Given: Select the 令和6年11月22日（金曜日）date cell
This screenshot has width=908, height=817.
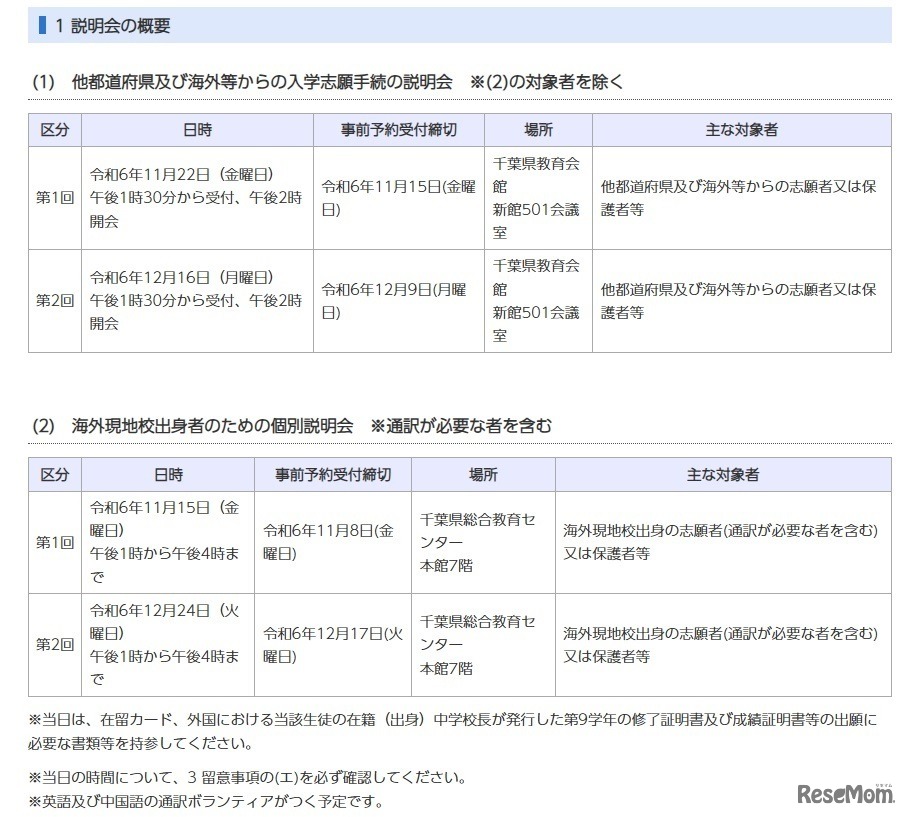Looking at the screenshot, I should [x=197, y=198].
